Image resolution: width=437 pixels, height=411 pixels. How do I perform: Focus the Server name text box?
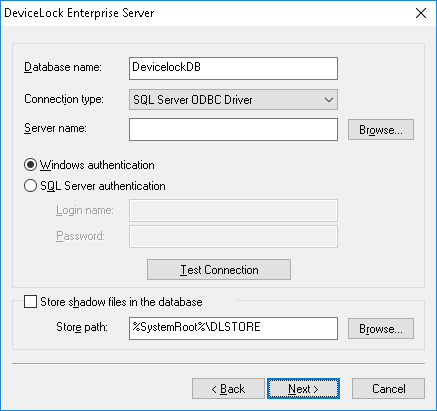coord(233,129)
